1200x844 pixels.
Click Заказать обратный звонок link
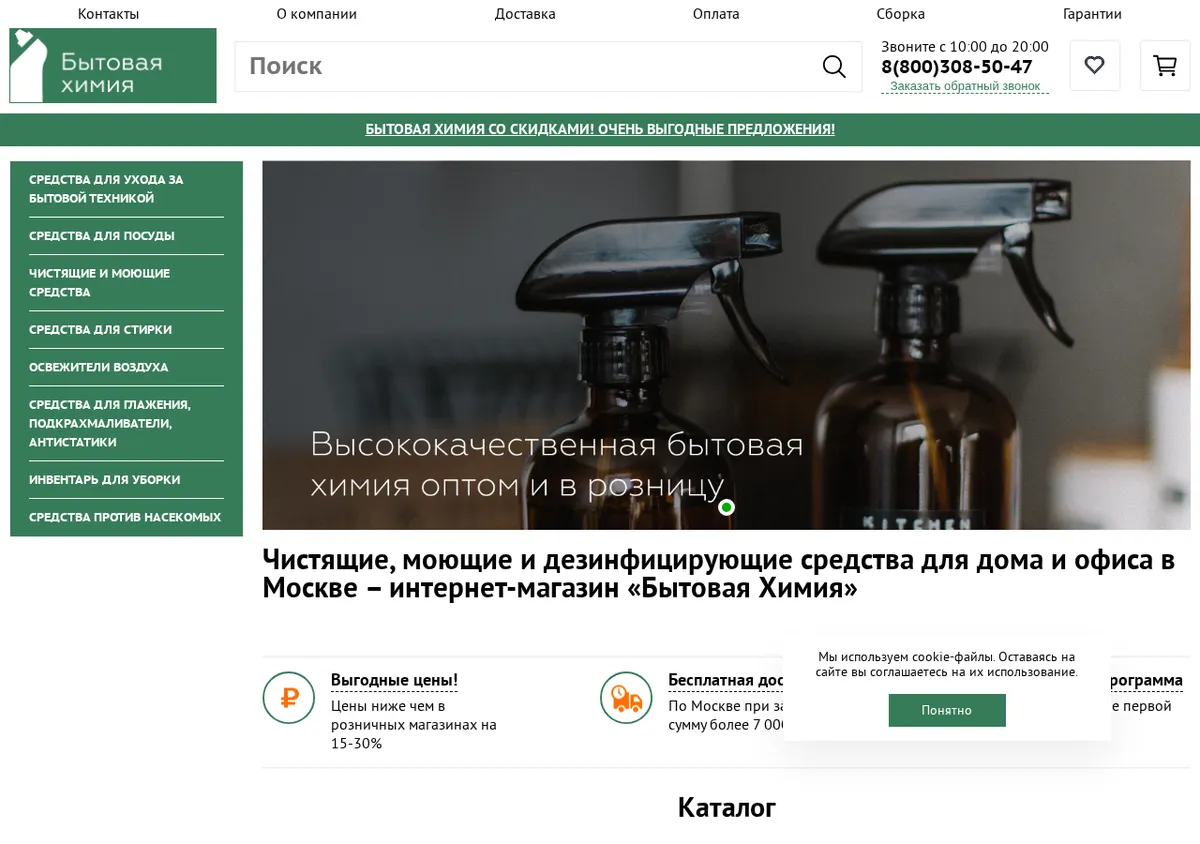[965, 86]
